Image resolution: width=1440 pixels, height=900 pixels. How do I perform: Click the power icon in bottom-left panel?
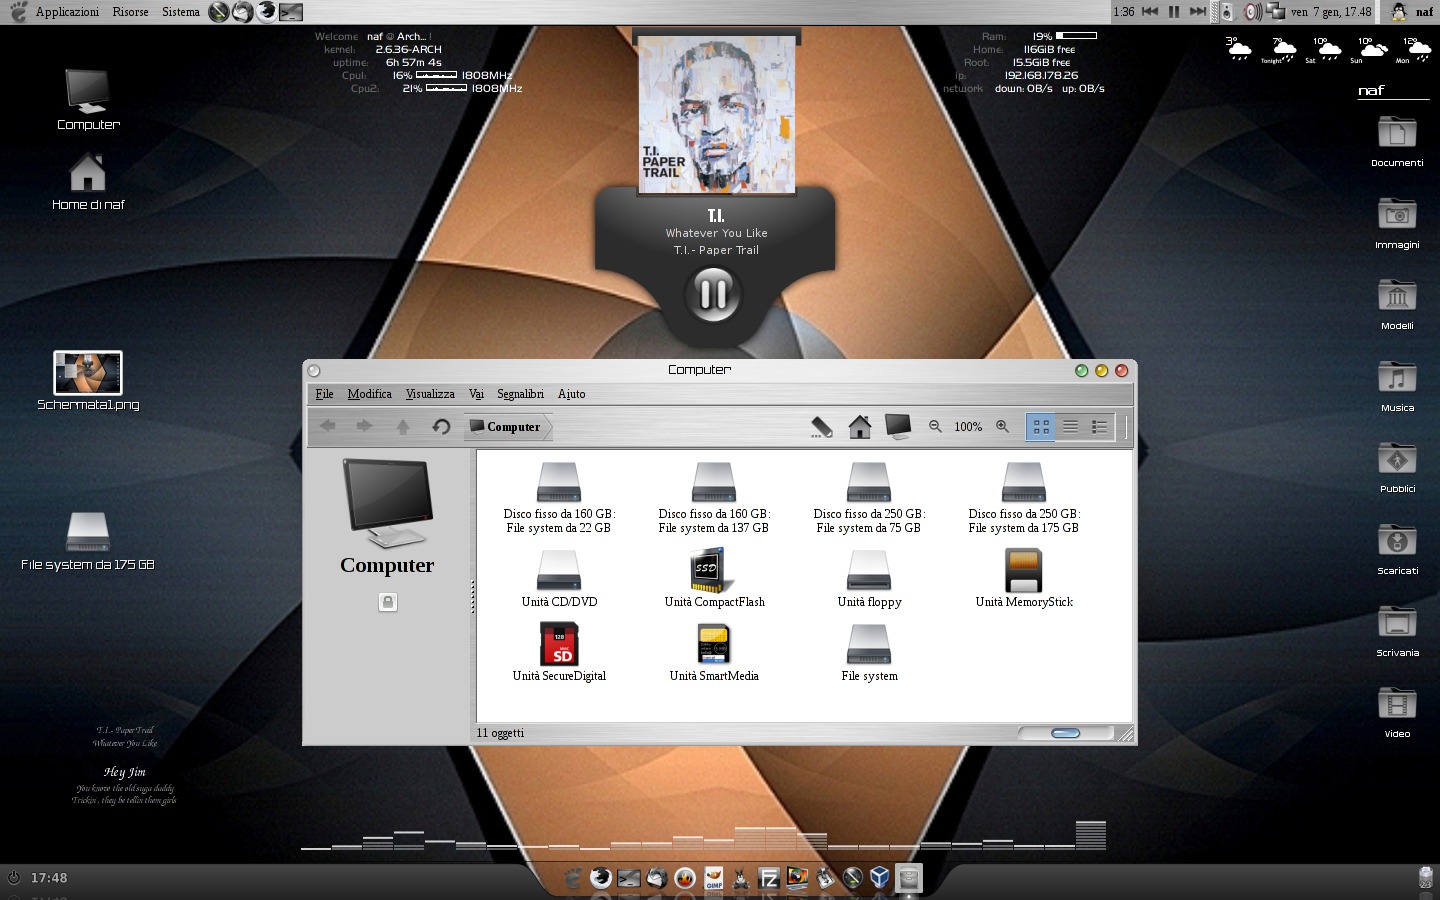coord(14,877)
